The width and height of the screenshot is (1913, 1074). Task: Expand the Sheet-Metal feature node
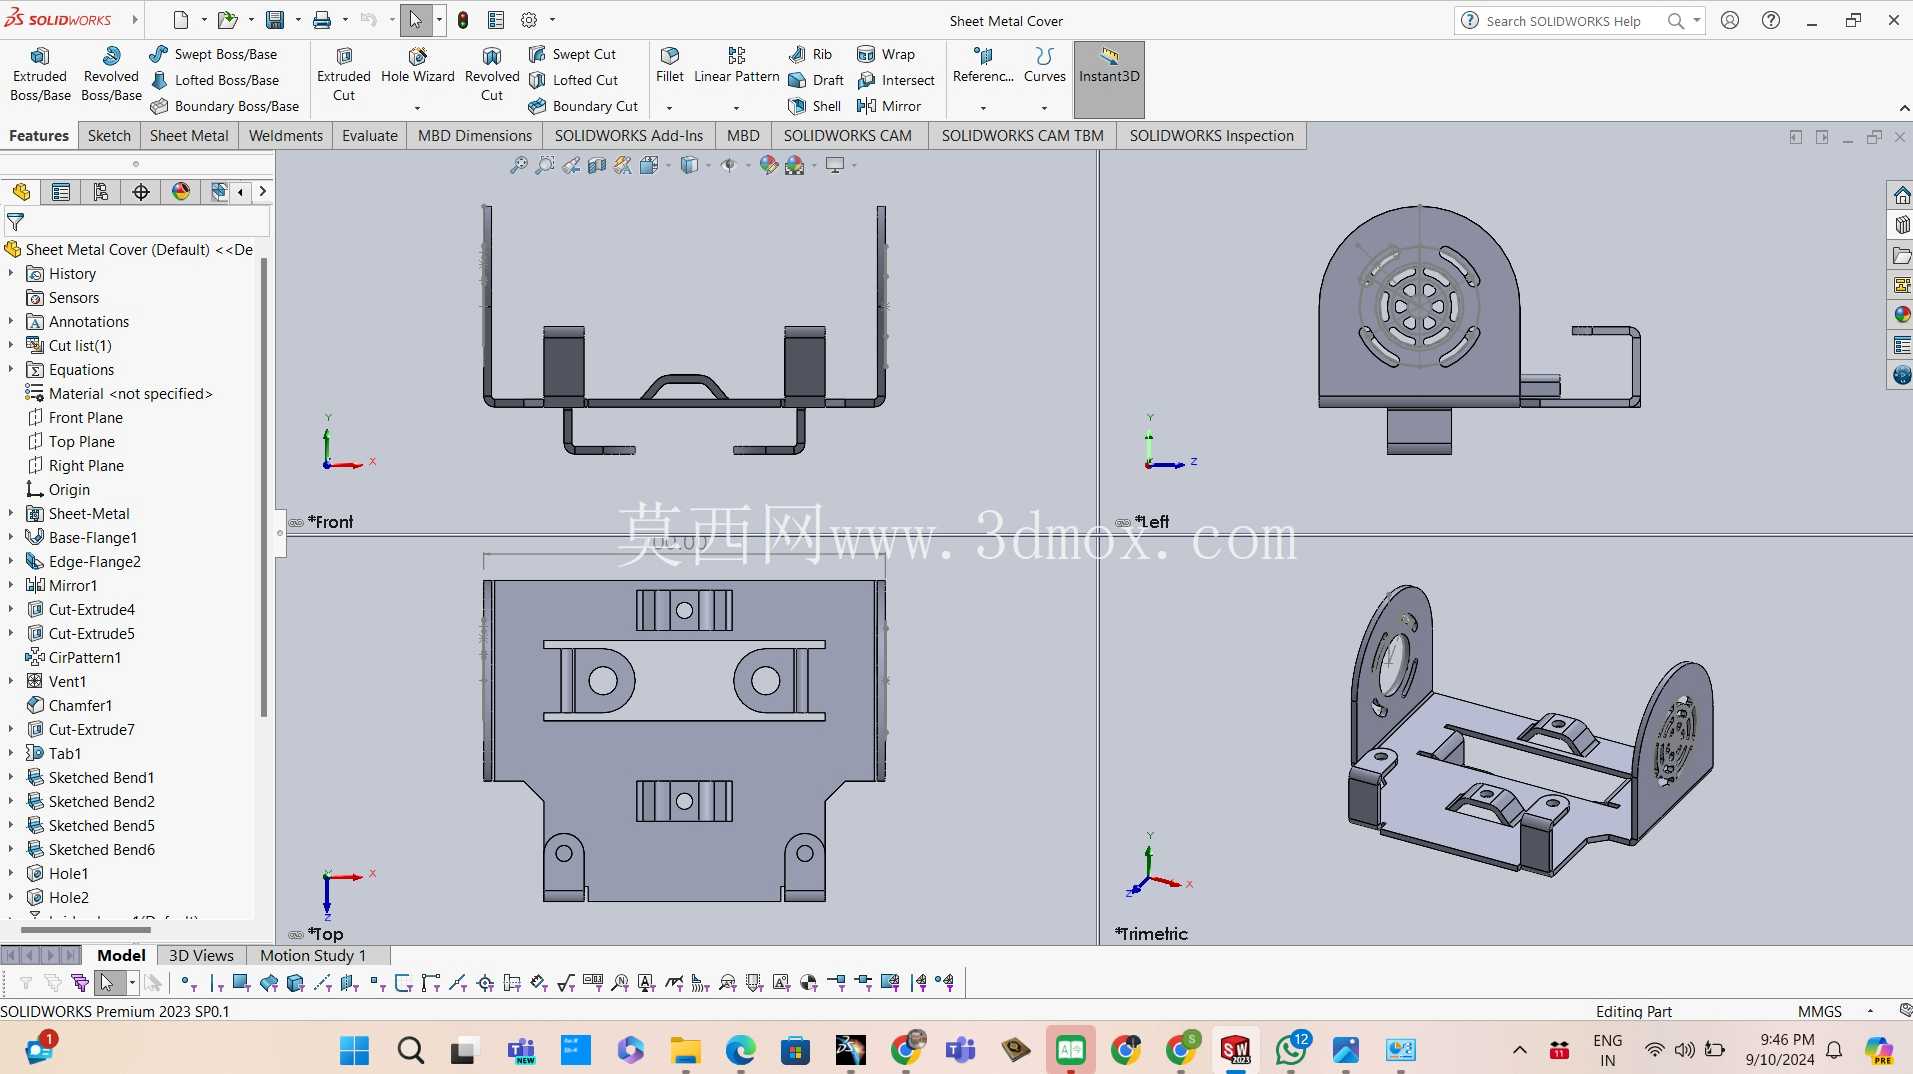11,513
